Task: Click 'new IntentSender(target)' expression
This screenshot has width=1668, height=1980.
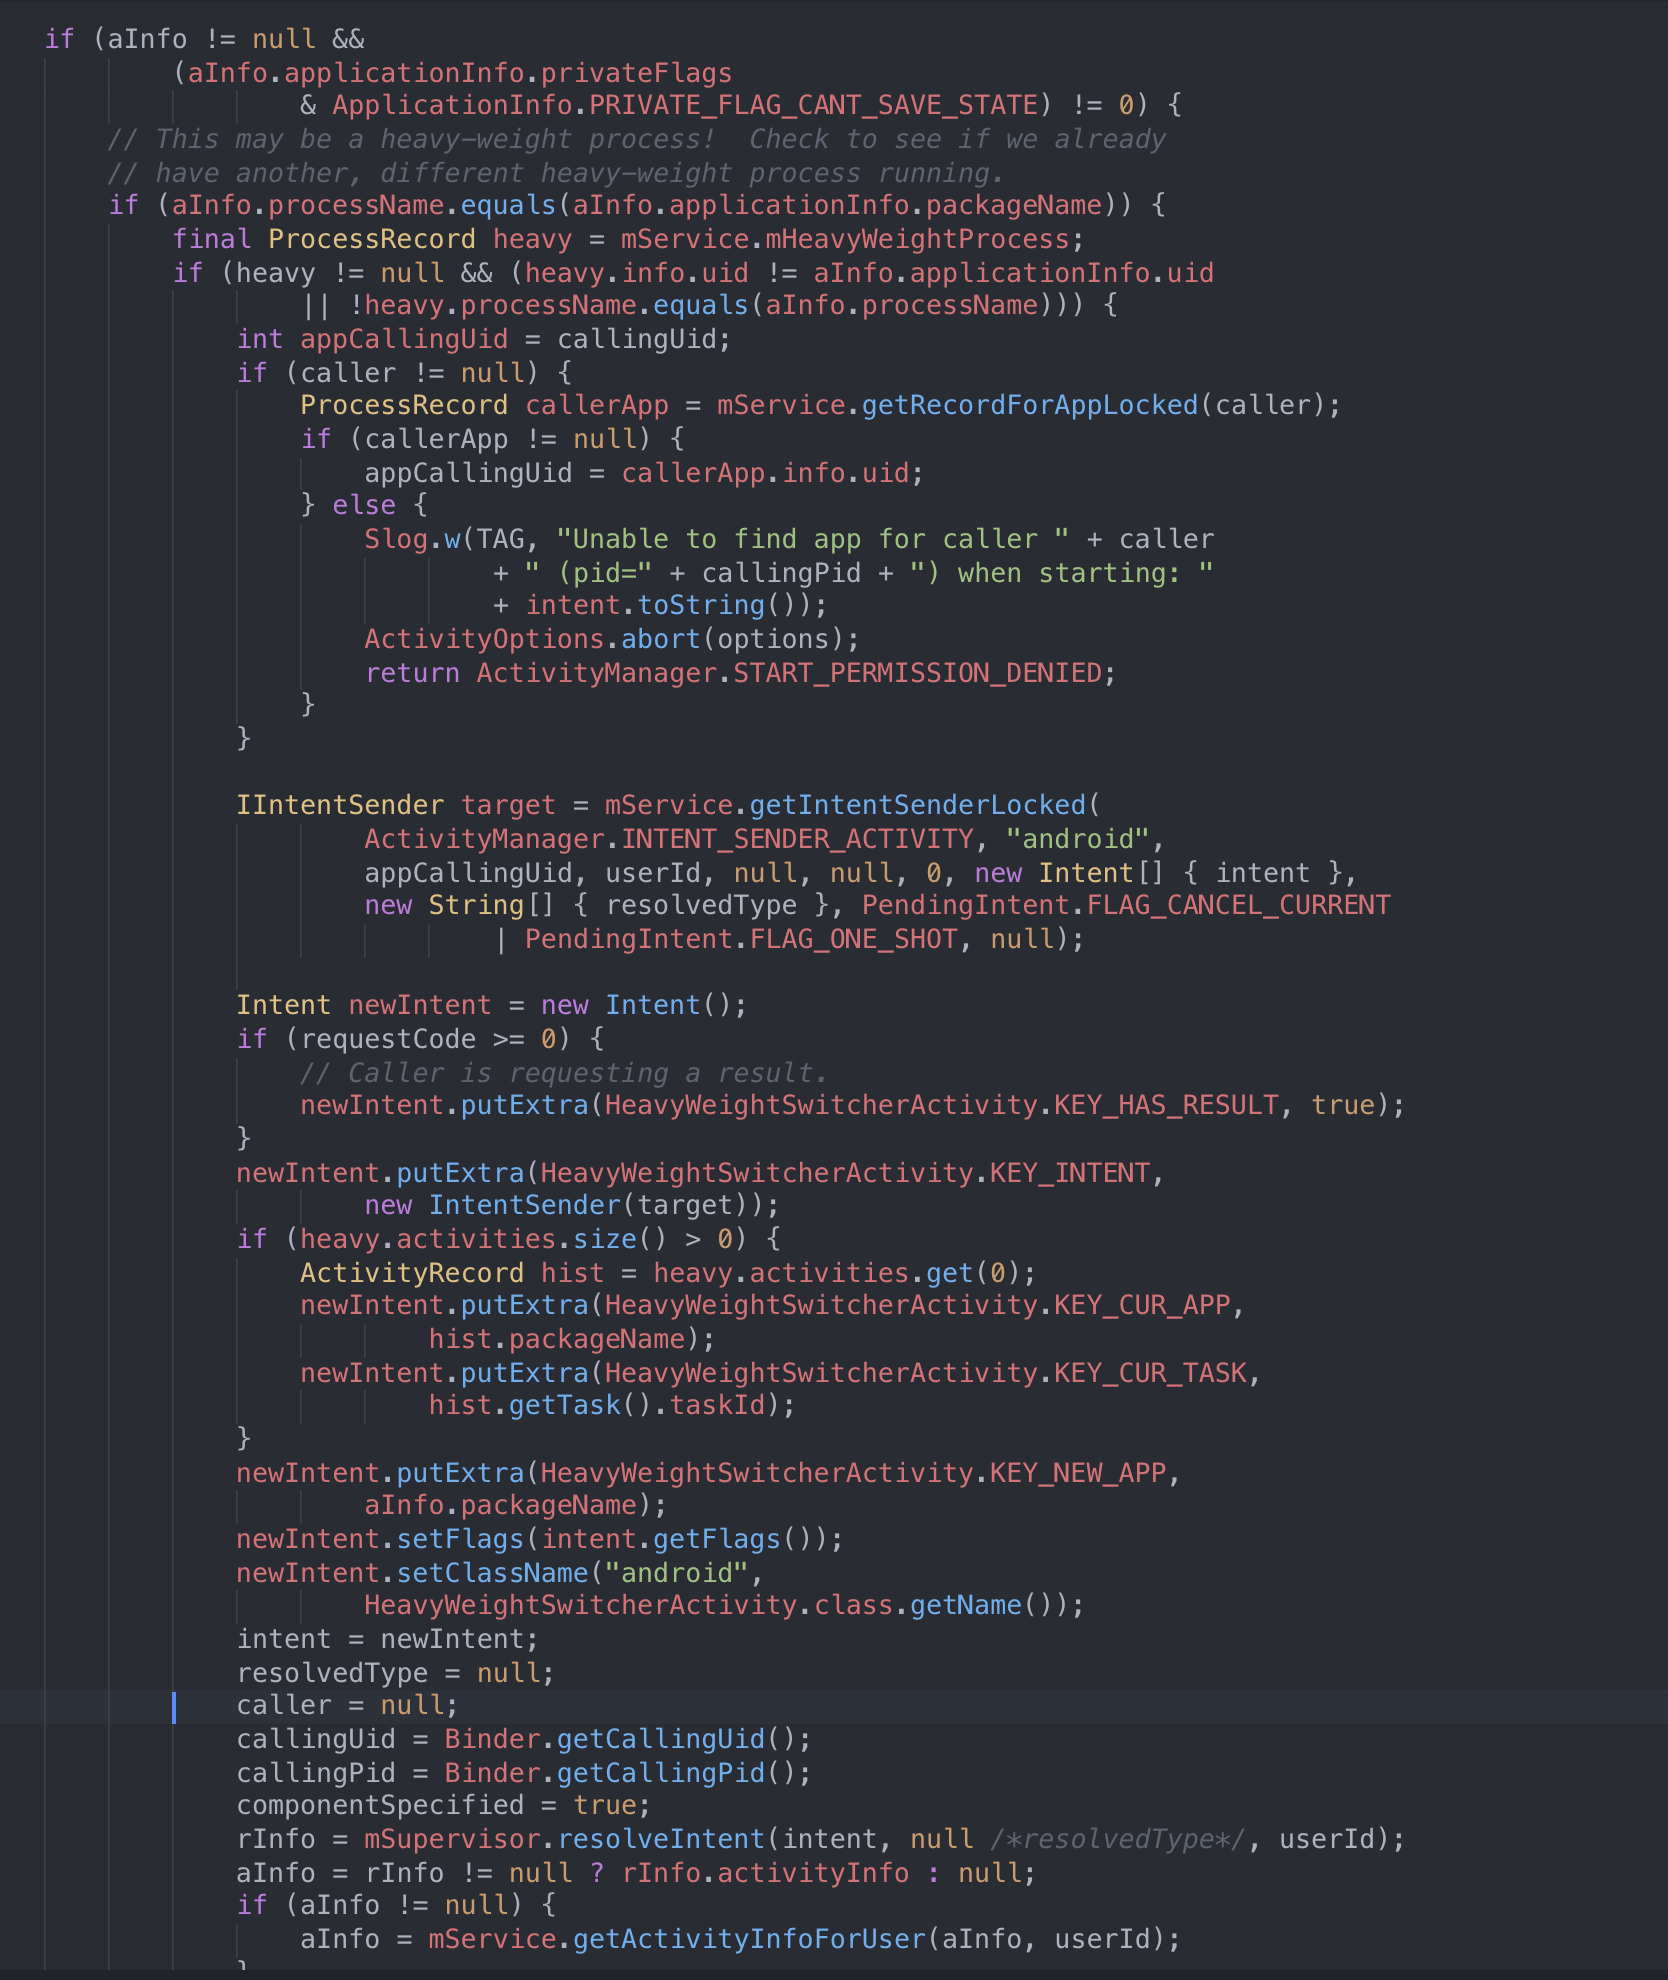Action: pos(564,1205)
